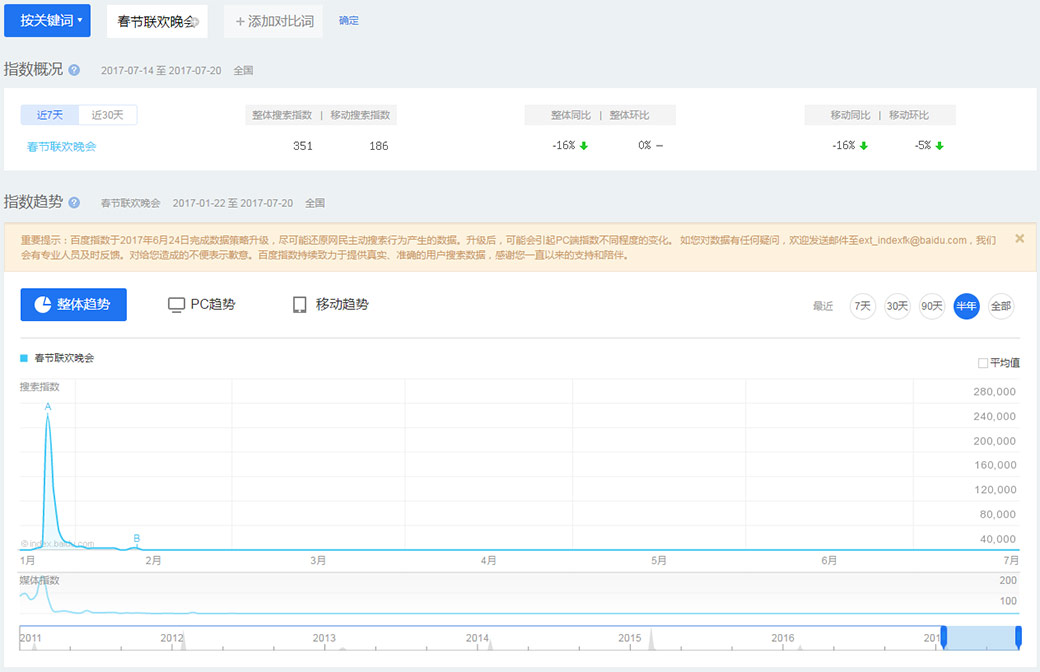The image size is (1040, 672).
Task: Click the 春节联欢晚会 keyword input box
Action: pos(157,21)
